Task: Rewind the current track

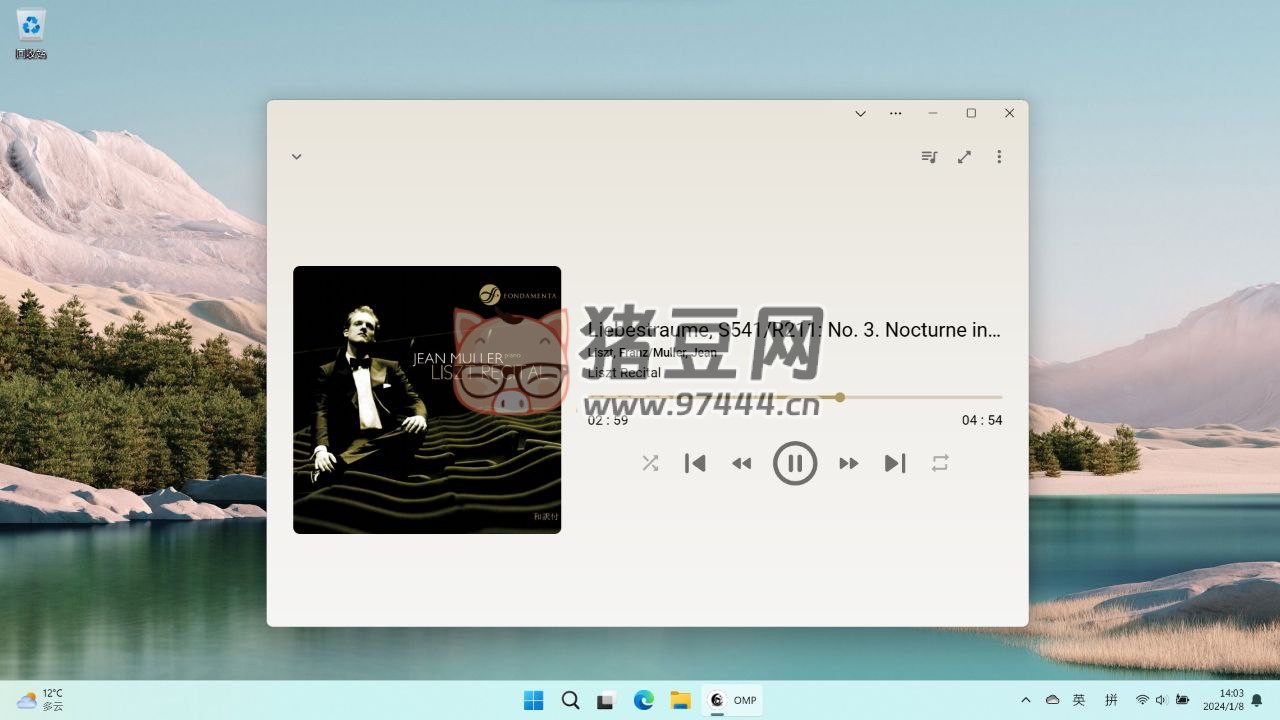Action: pyautogui.click(x=742, y=463)
